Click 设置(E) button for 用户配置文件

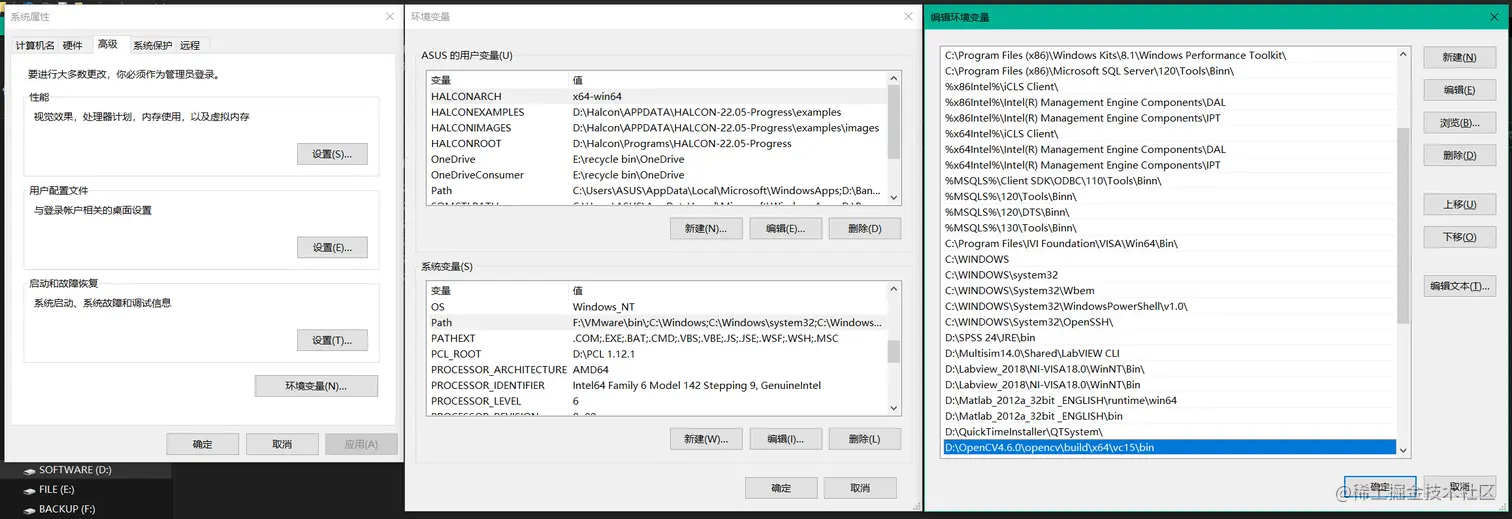(332, 247)
